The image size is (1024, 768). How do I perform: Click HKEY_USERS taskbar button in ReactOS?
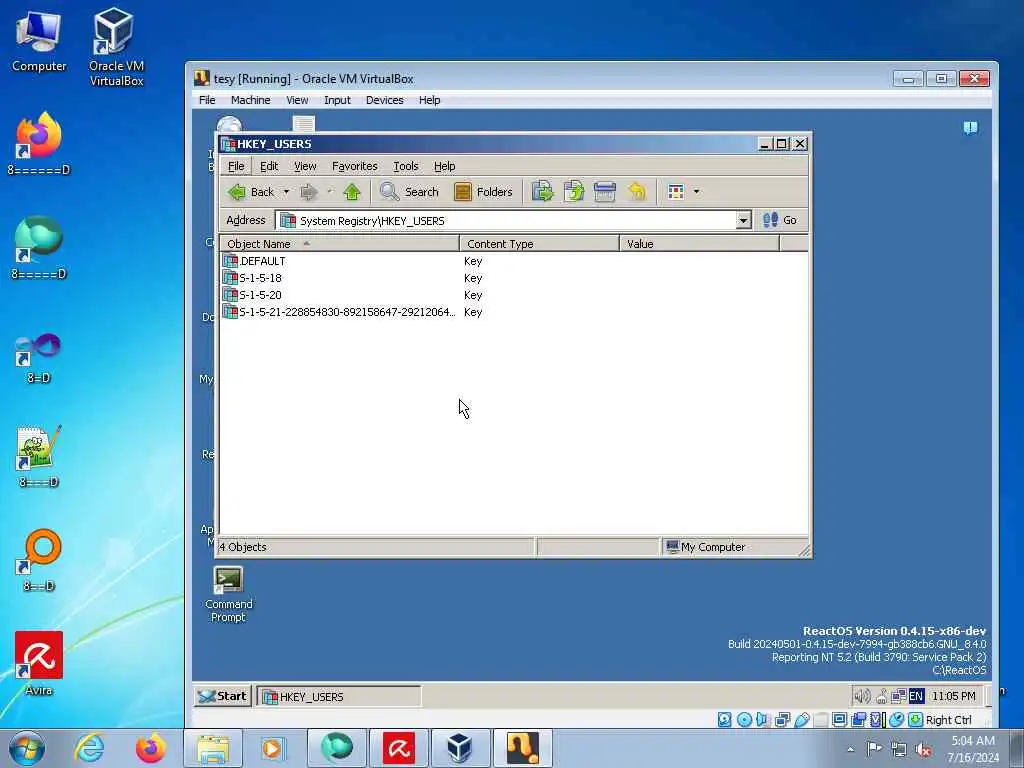tap(338, 697)
